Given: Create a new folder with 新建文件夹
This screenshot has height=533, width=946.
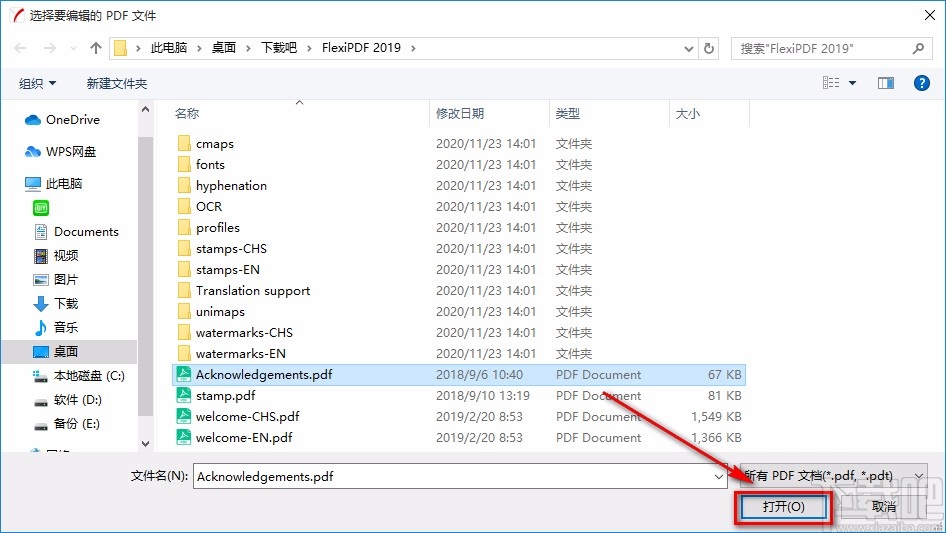Looking at the screenshot, I should point(116,83).
